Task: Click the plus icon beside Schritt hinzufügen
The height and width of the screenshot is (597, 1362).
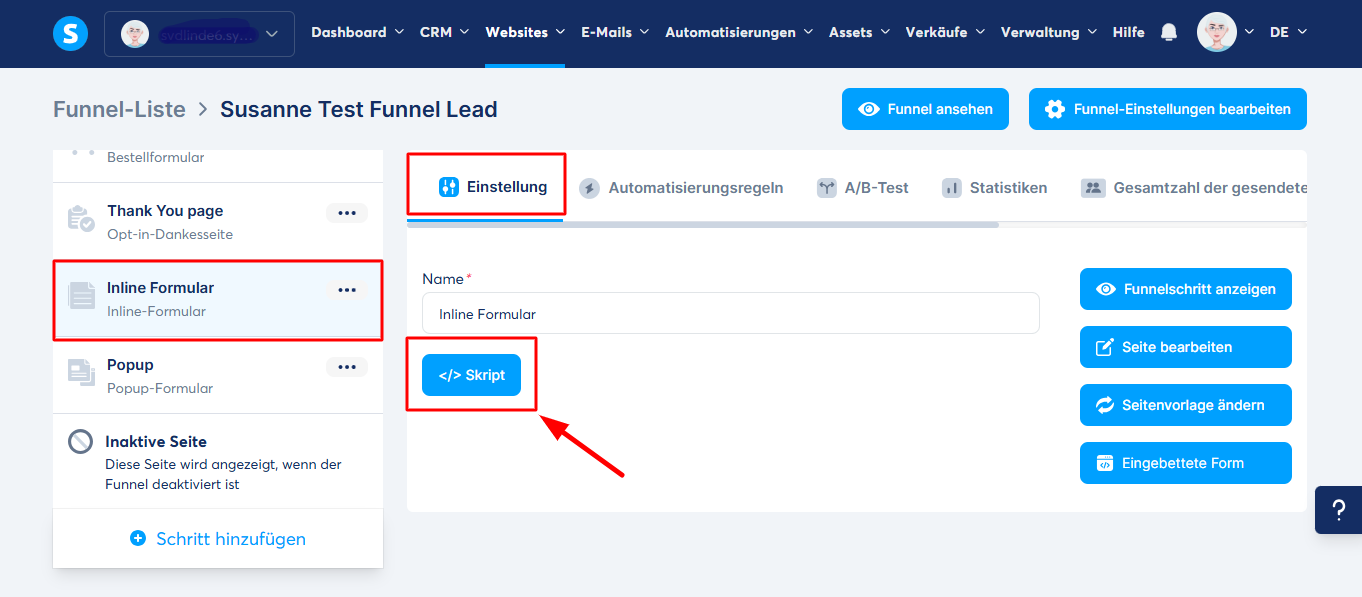Action: pyautogui.click(x=138, y=538)
